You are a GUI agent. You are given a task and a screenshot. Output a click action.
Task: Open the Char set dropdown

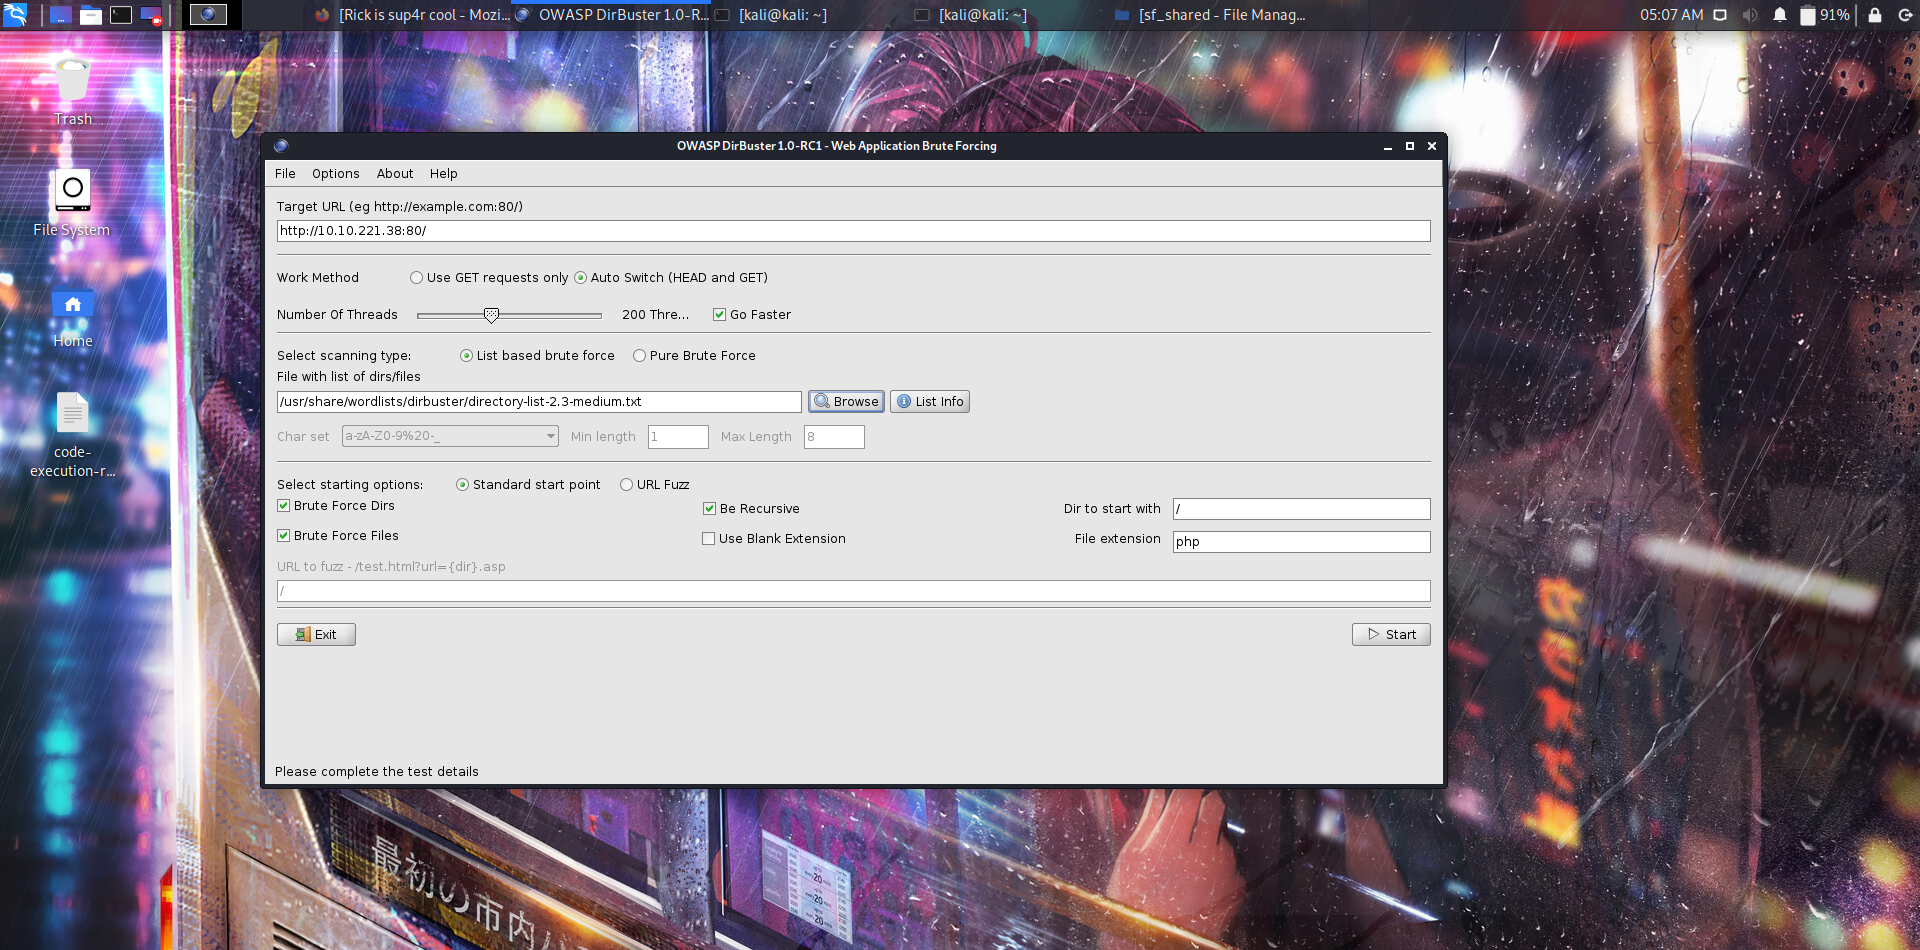point(450,437)
